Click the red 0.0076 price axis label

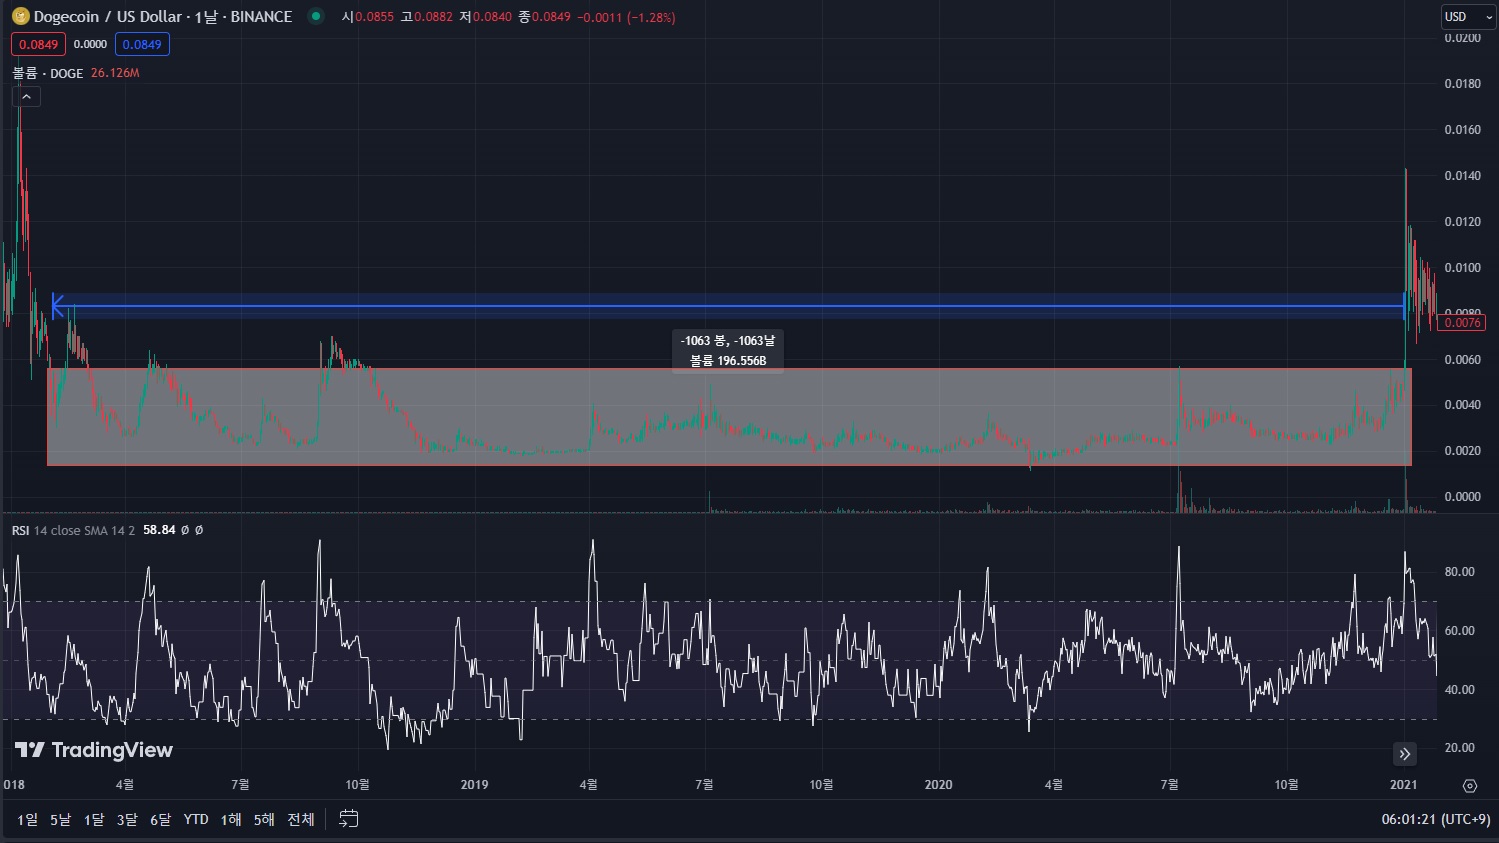point(1462,322)
